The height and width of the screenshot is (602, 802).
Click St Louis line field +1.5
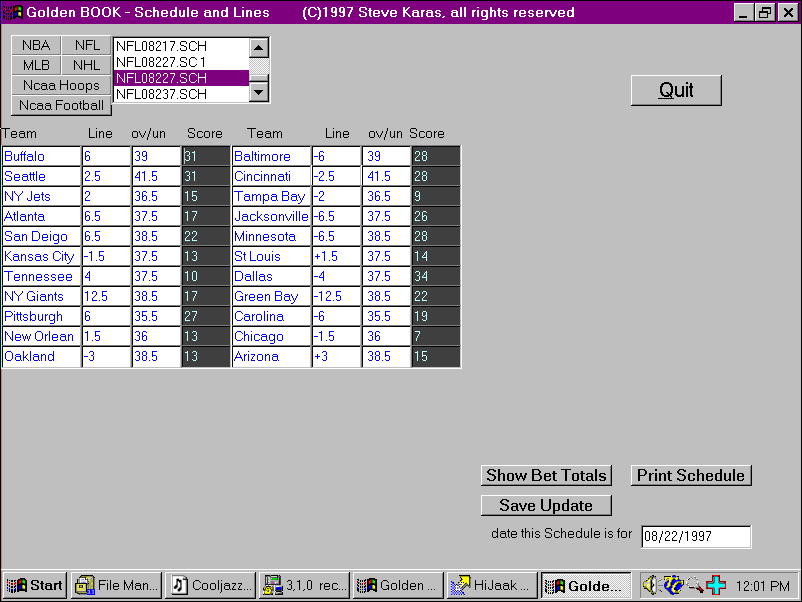[x=337, y=256]
